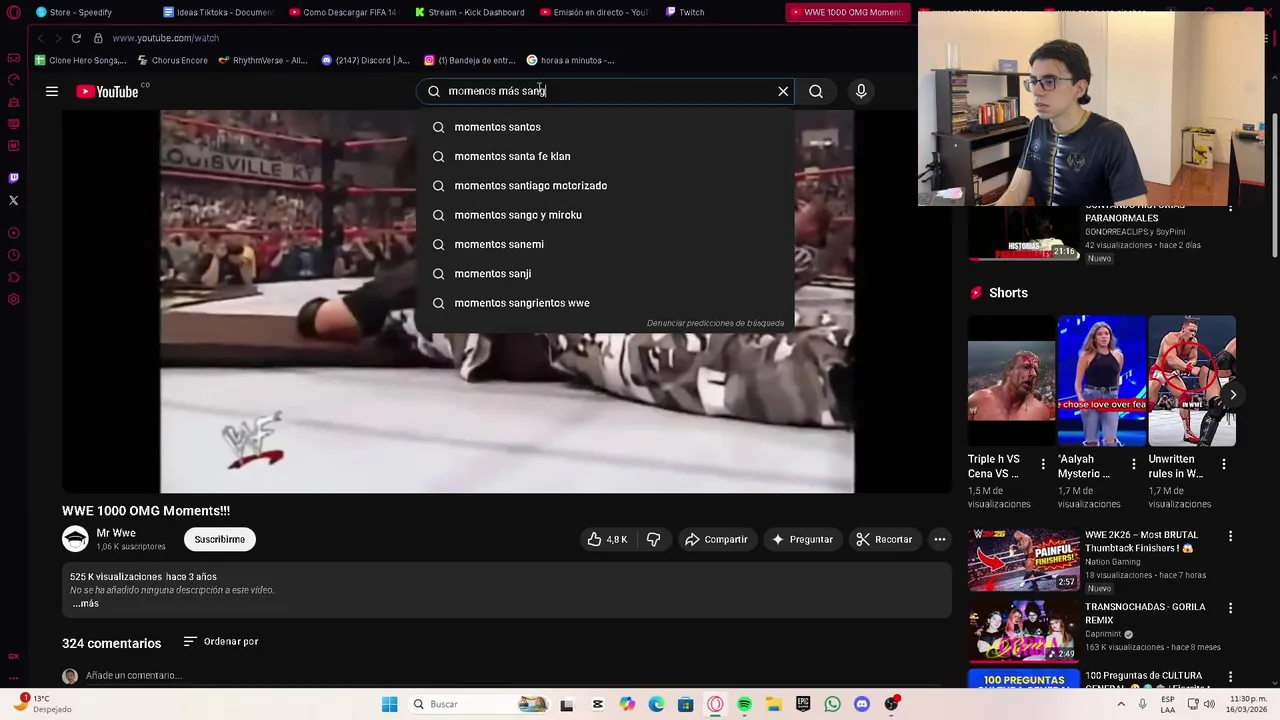Start voice search with the microphone
The image size is (1280, 720).
point(861,91)
